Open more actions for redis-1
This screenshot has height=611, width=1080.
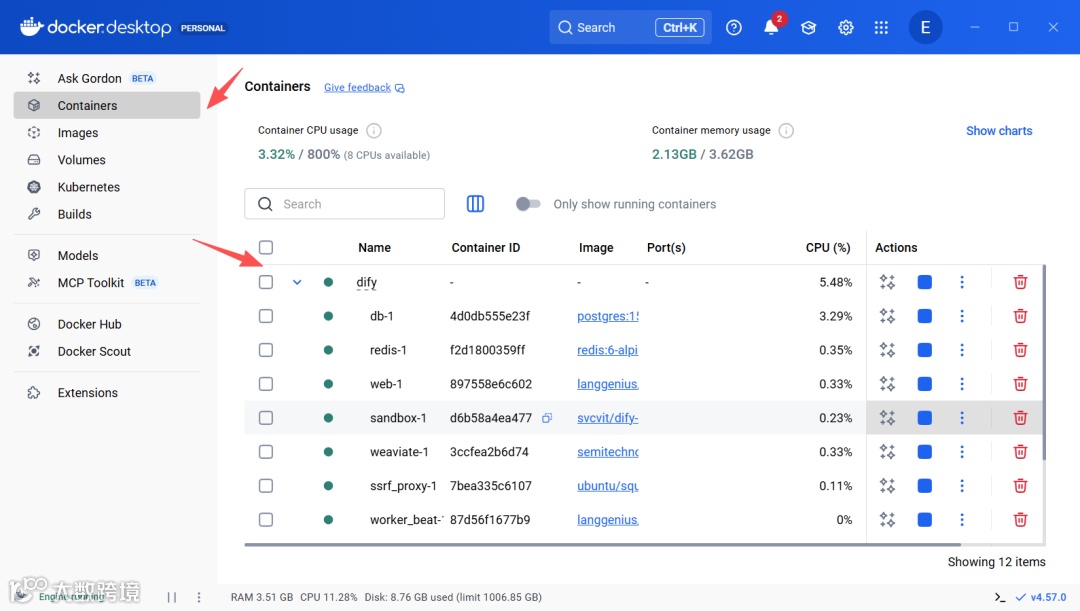pos(962,350)
